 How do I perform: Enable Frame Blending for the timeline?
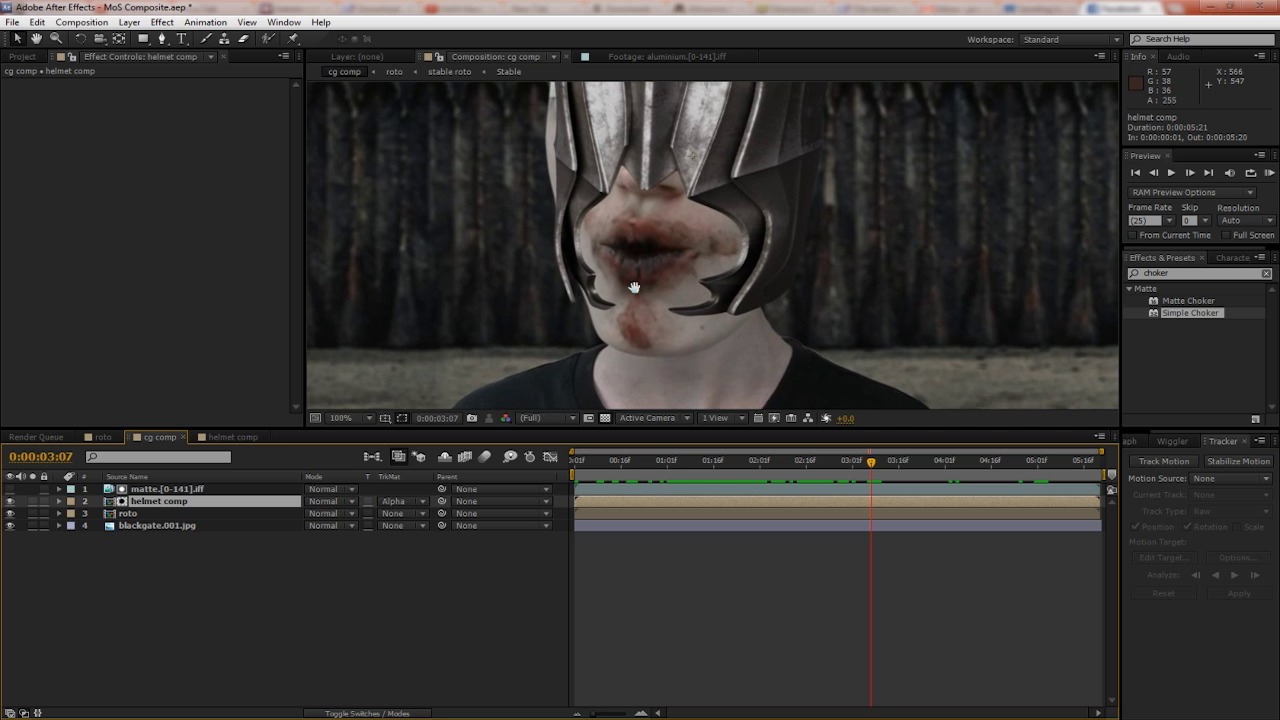click(465, 457)
